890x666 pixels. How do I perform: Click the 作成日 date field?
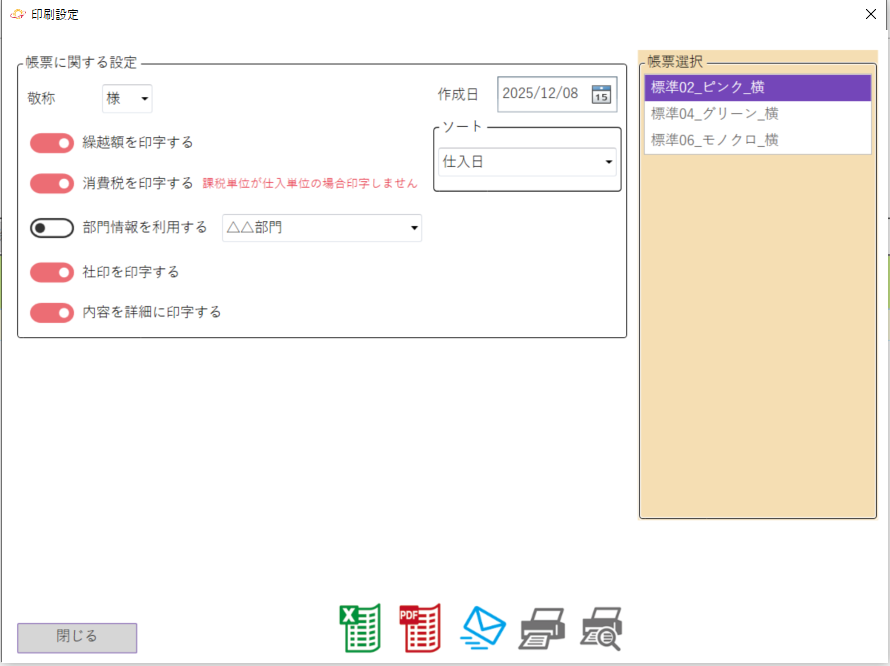pos(542,94)
